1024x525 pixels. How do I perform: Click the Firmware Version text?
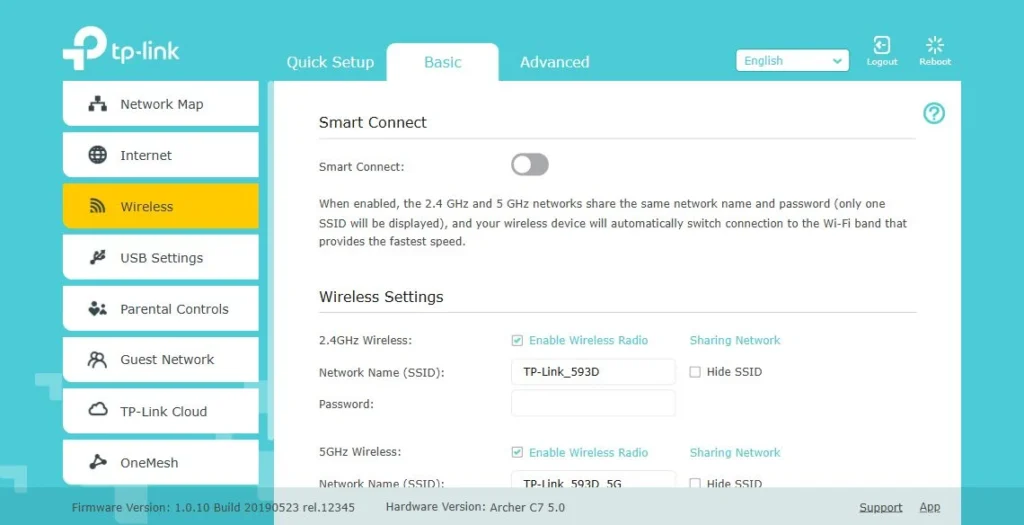coord(213,507)
